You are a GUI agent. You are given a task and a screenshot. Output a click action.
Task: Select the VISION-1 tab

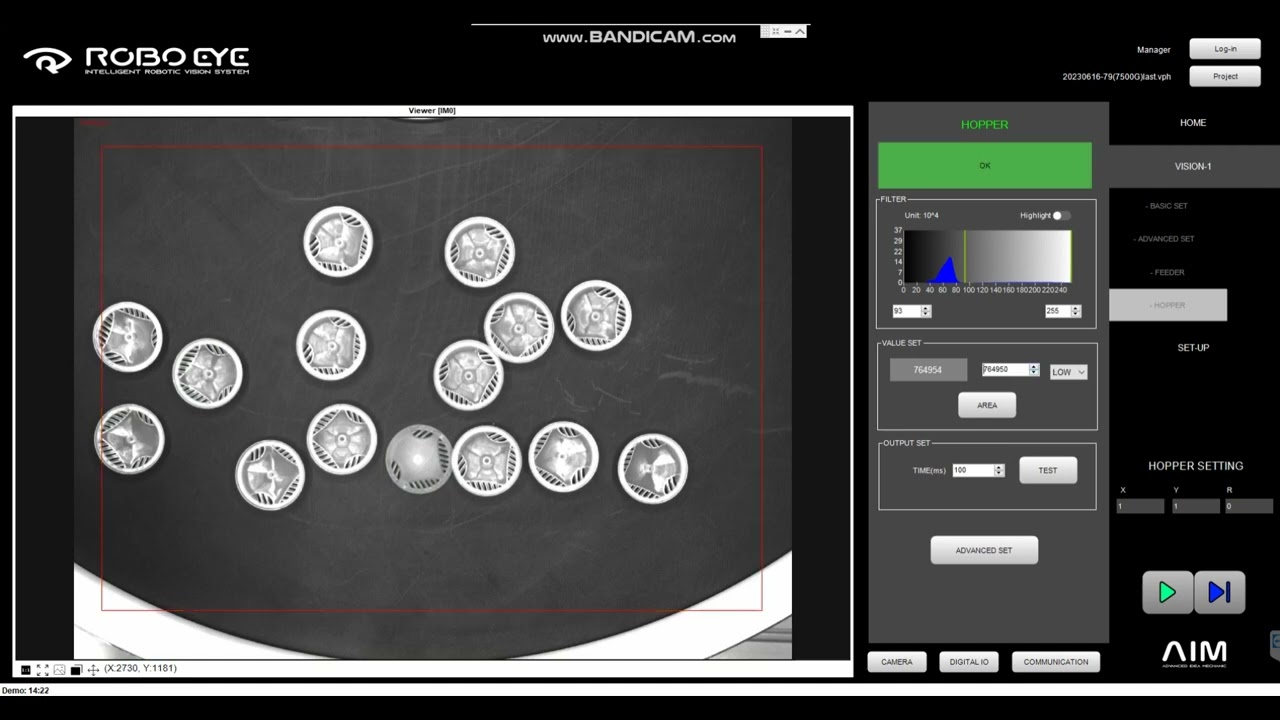click(1193, 166)
